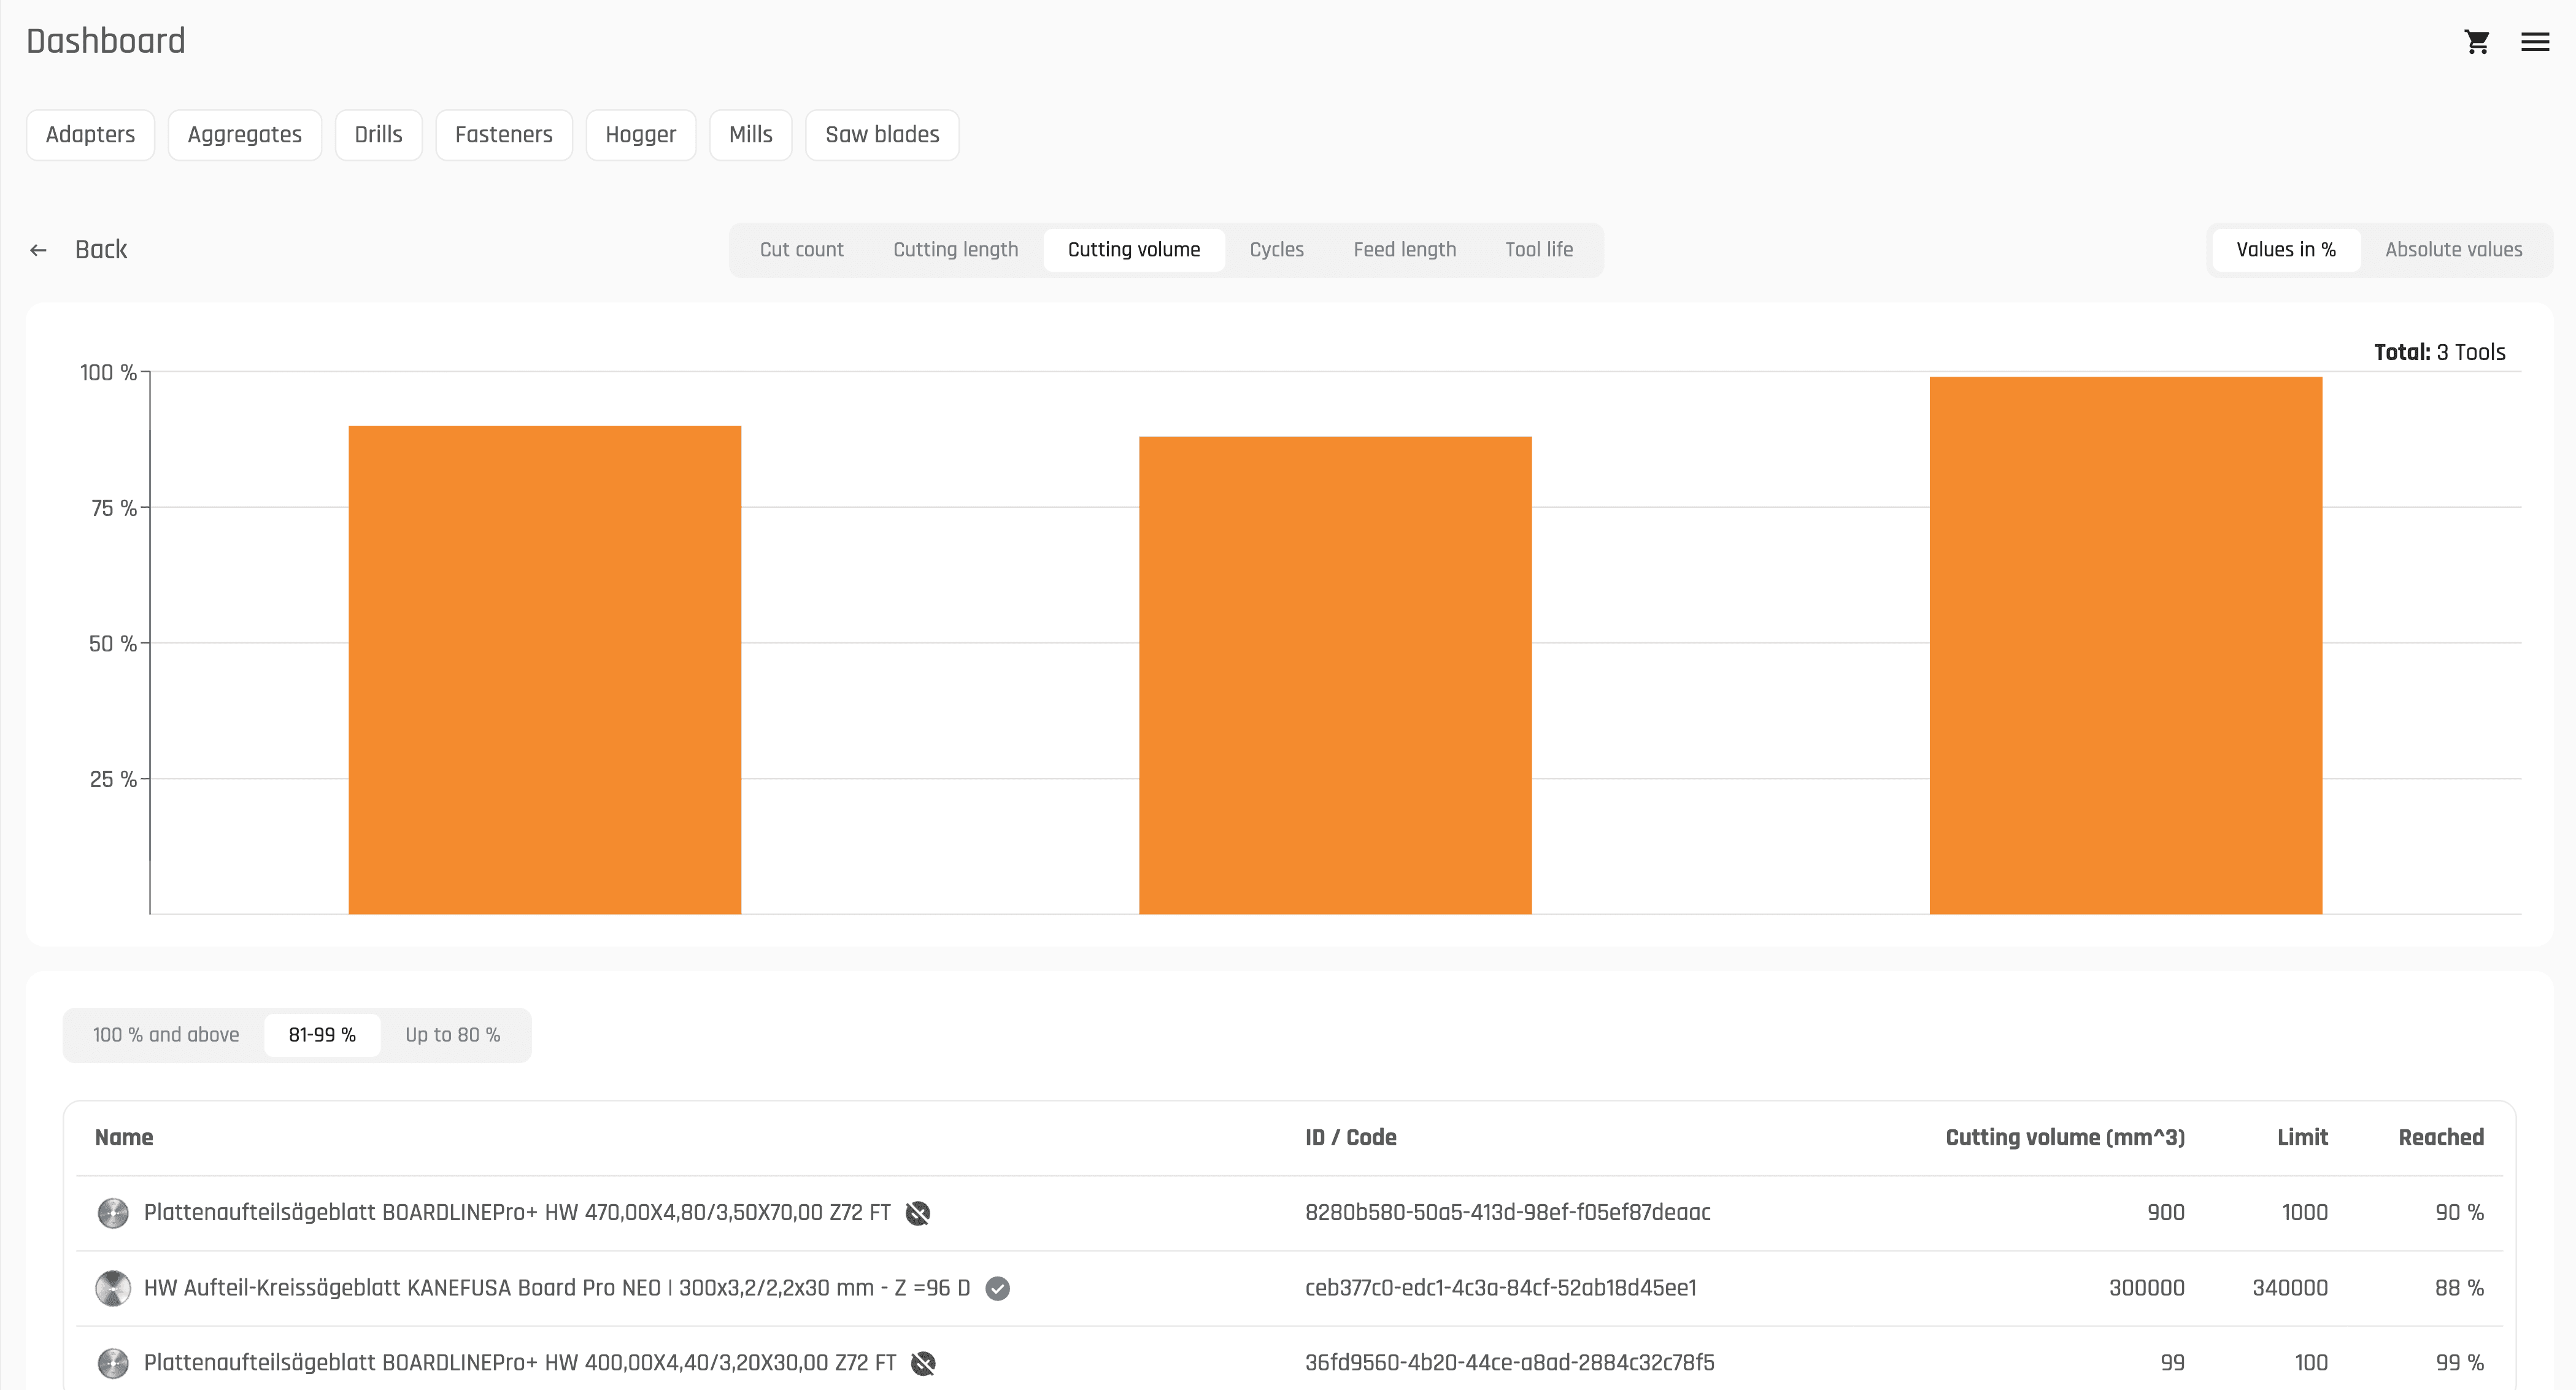The width and height of the screenshot is (2576, 1390).
Task: Click ID 36fd9560-4b20-44ce-a8ad-2884c32c78f5
Action: pyautogui.click(x=1510, y=1363)
